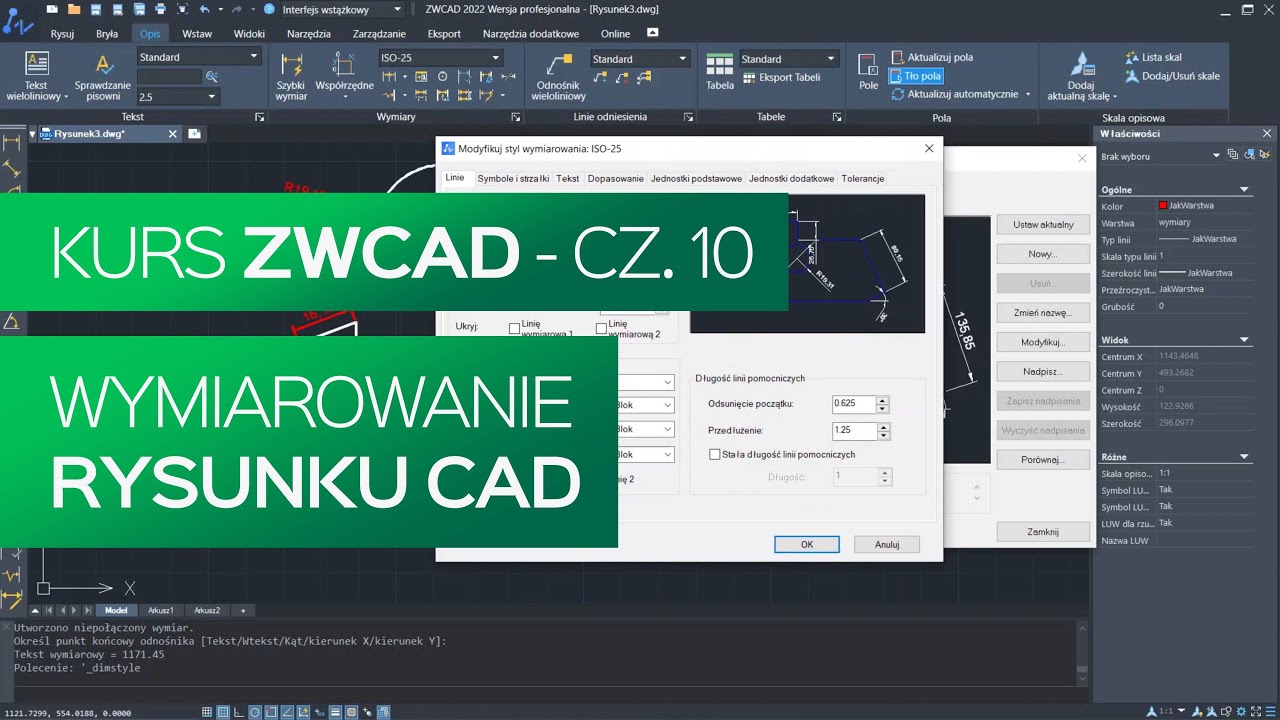Viewport: 1280px width, 720px height.
Task: Click Dodaj aktualną skalę
Action: [x=1081, y=77]
